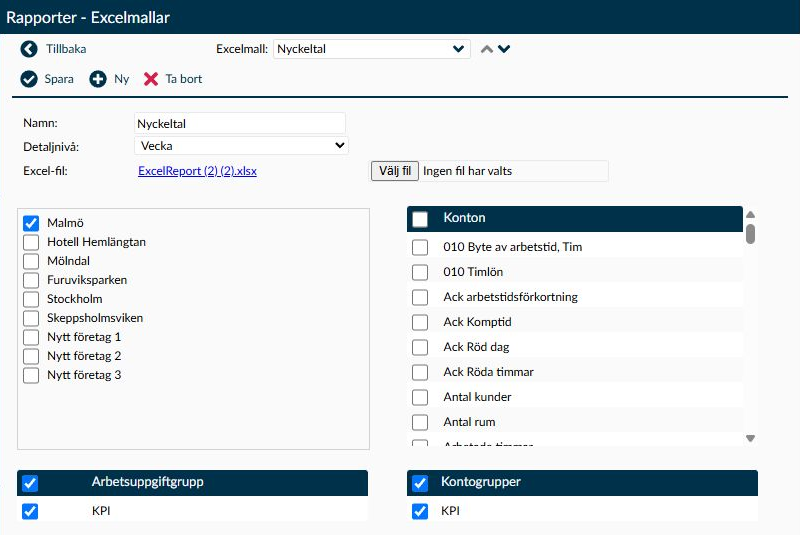Select previous Excelmall with up chevron
This screenshot has height=535, width=800.
(x=487, y=49)
